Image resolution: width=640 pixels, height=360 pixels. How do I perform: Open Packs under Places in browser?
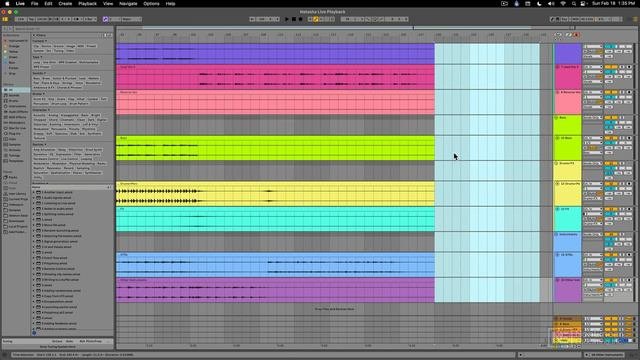click(17, 177)
